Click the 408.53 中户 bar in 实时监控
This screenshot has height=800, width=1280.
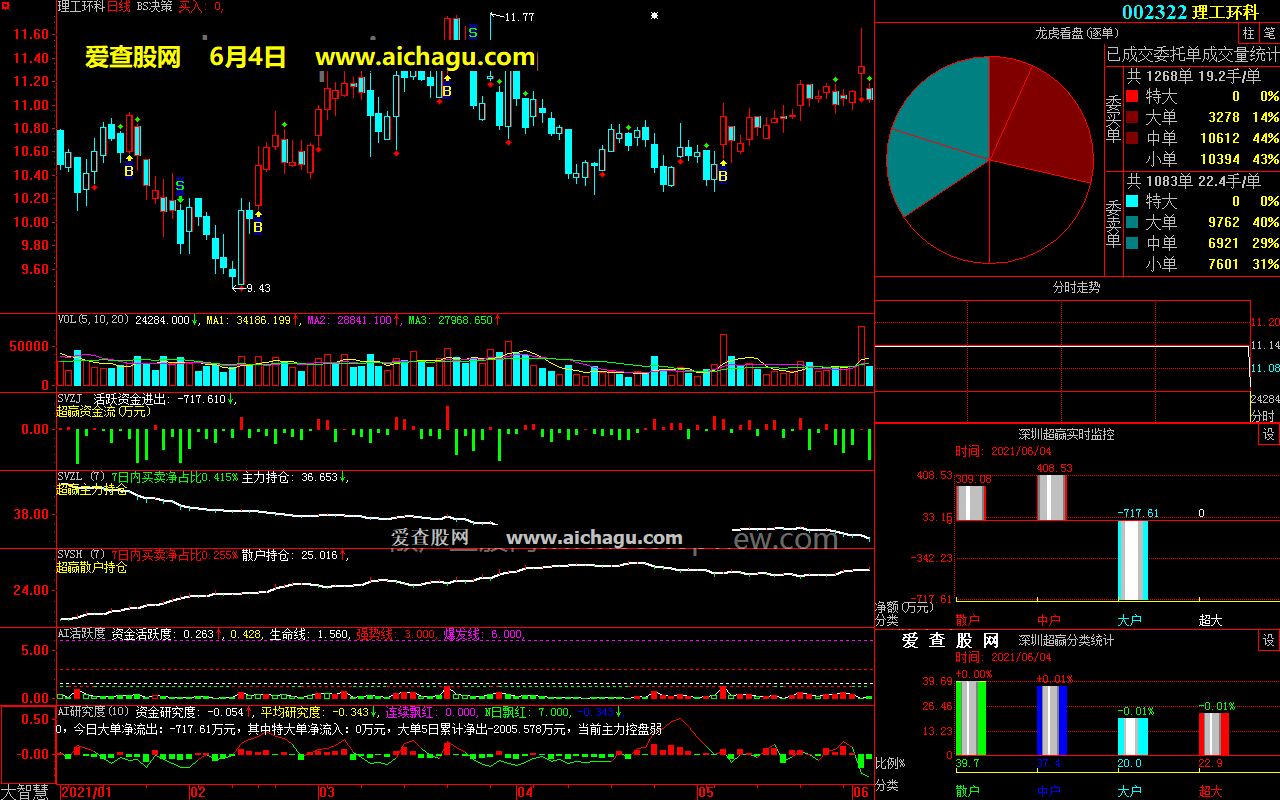point(1052,497)
